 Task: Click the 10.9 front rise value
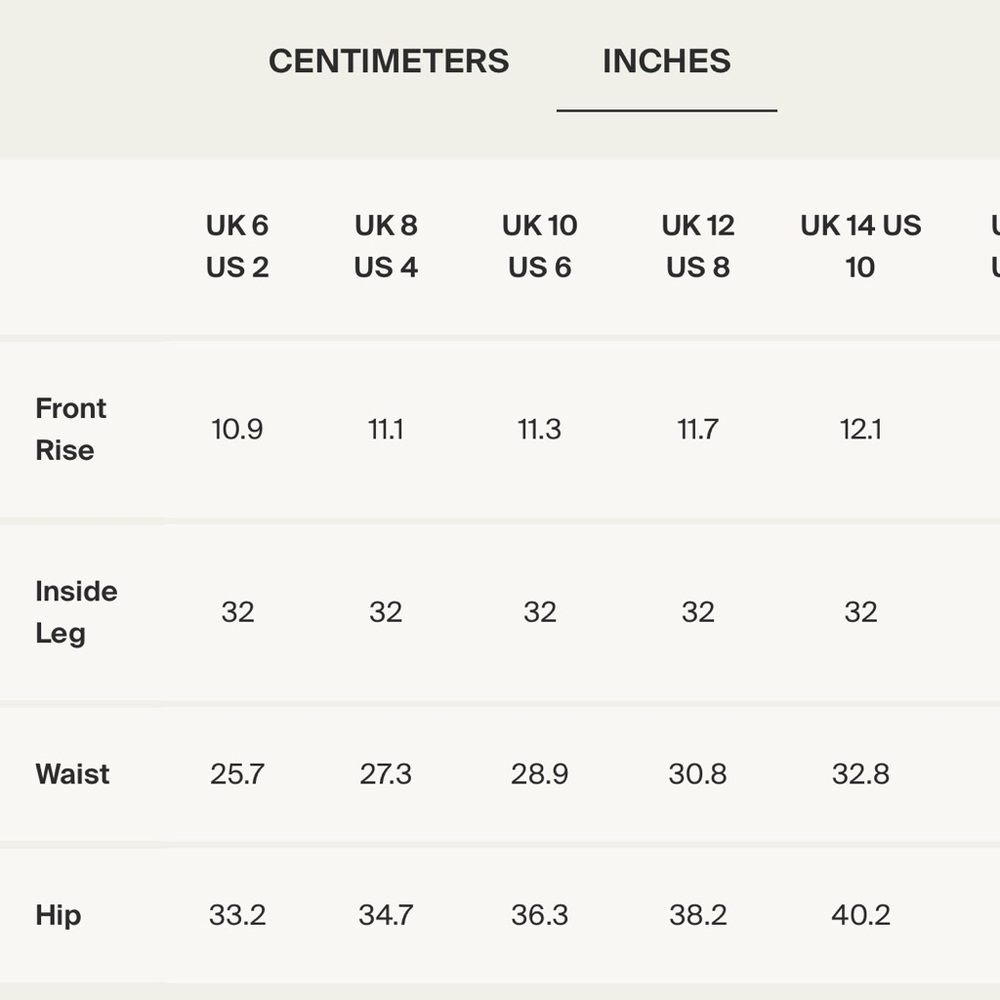[x=237, y=429]
